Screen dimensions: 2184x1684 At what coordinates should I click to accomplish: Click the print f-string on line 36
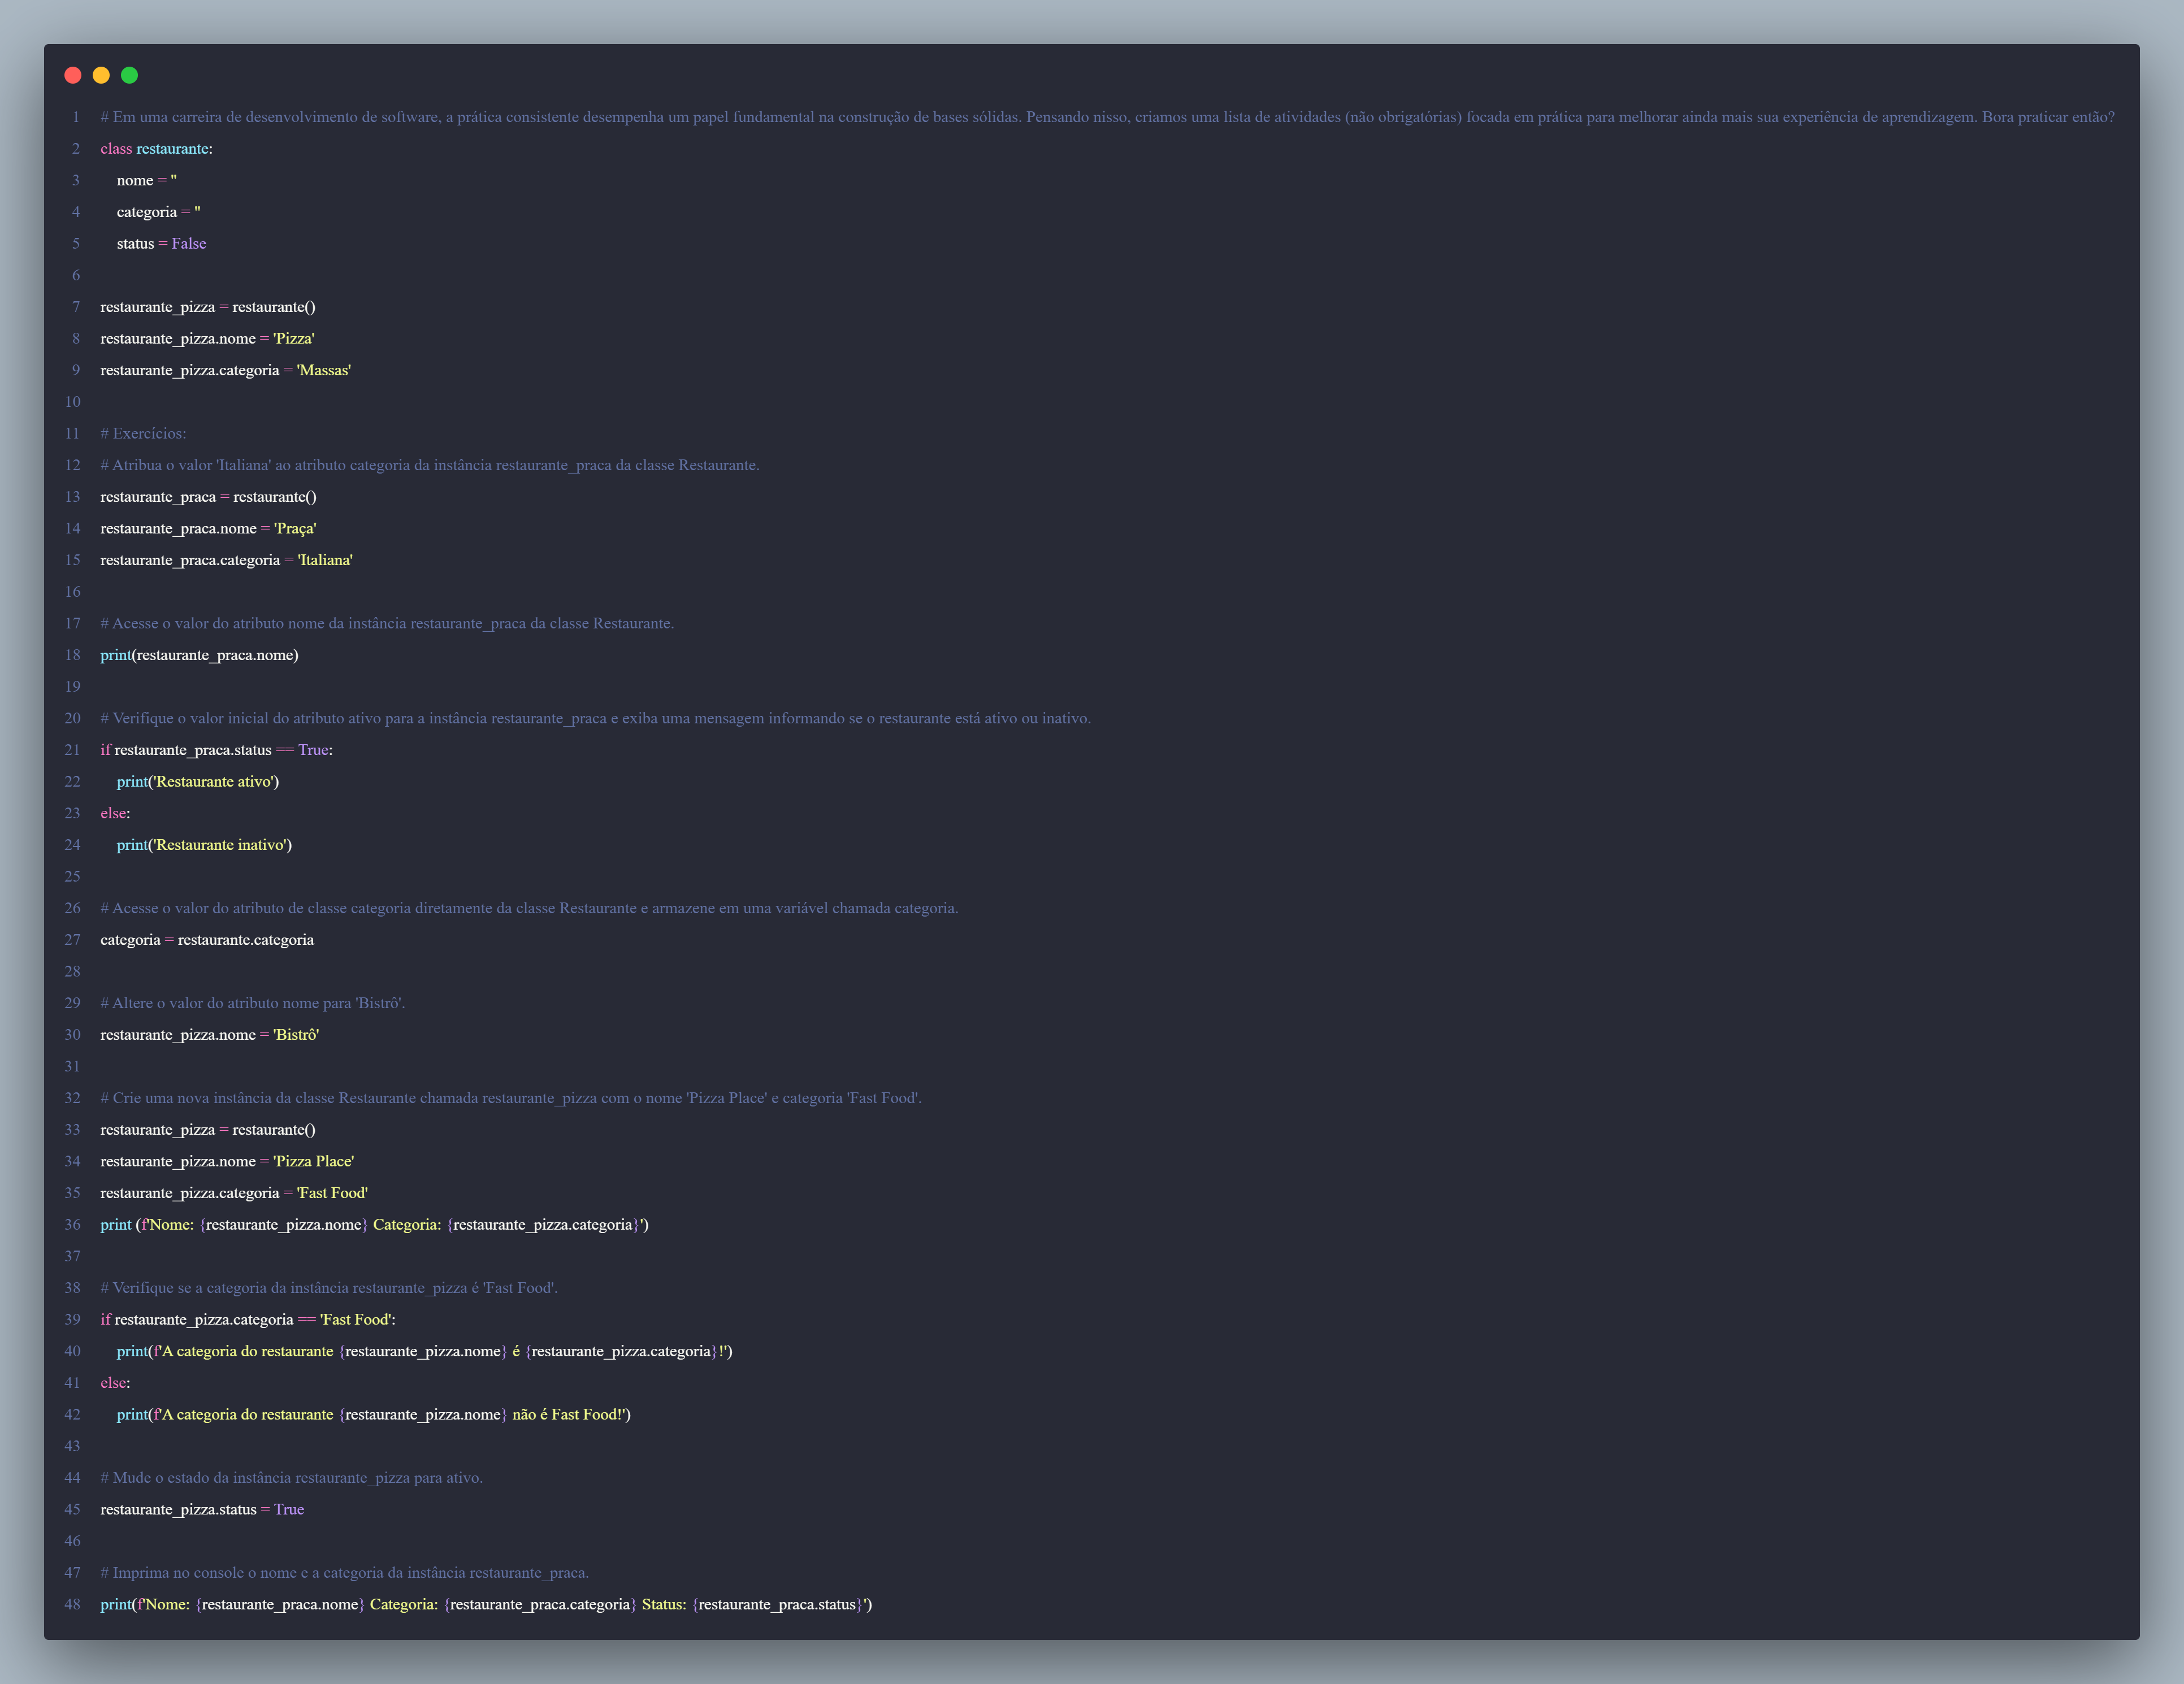pyautogui.click(x=375, y=1225)
